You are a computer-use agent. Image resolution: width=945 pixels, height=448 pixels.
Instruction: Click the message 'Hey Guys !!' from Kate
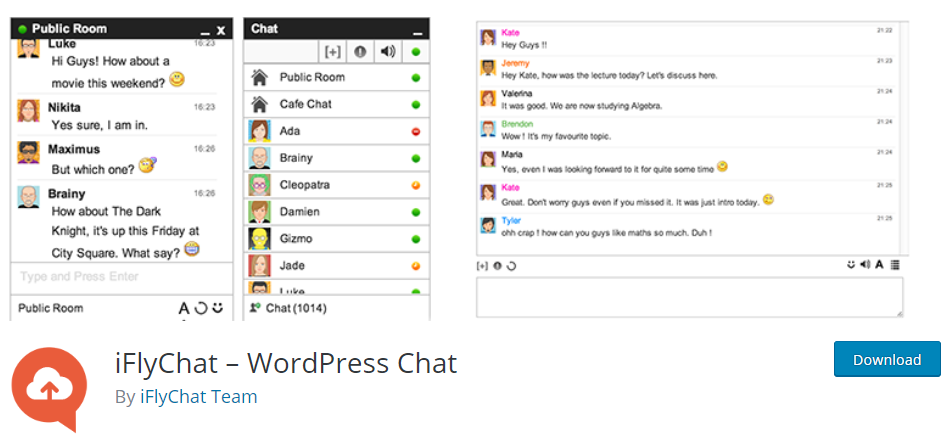pos(524,45)
